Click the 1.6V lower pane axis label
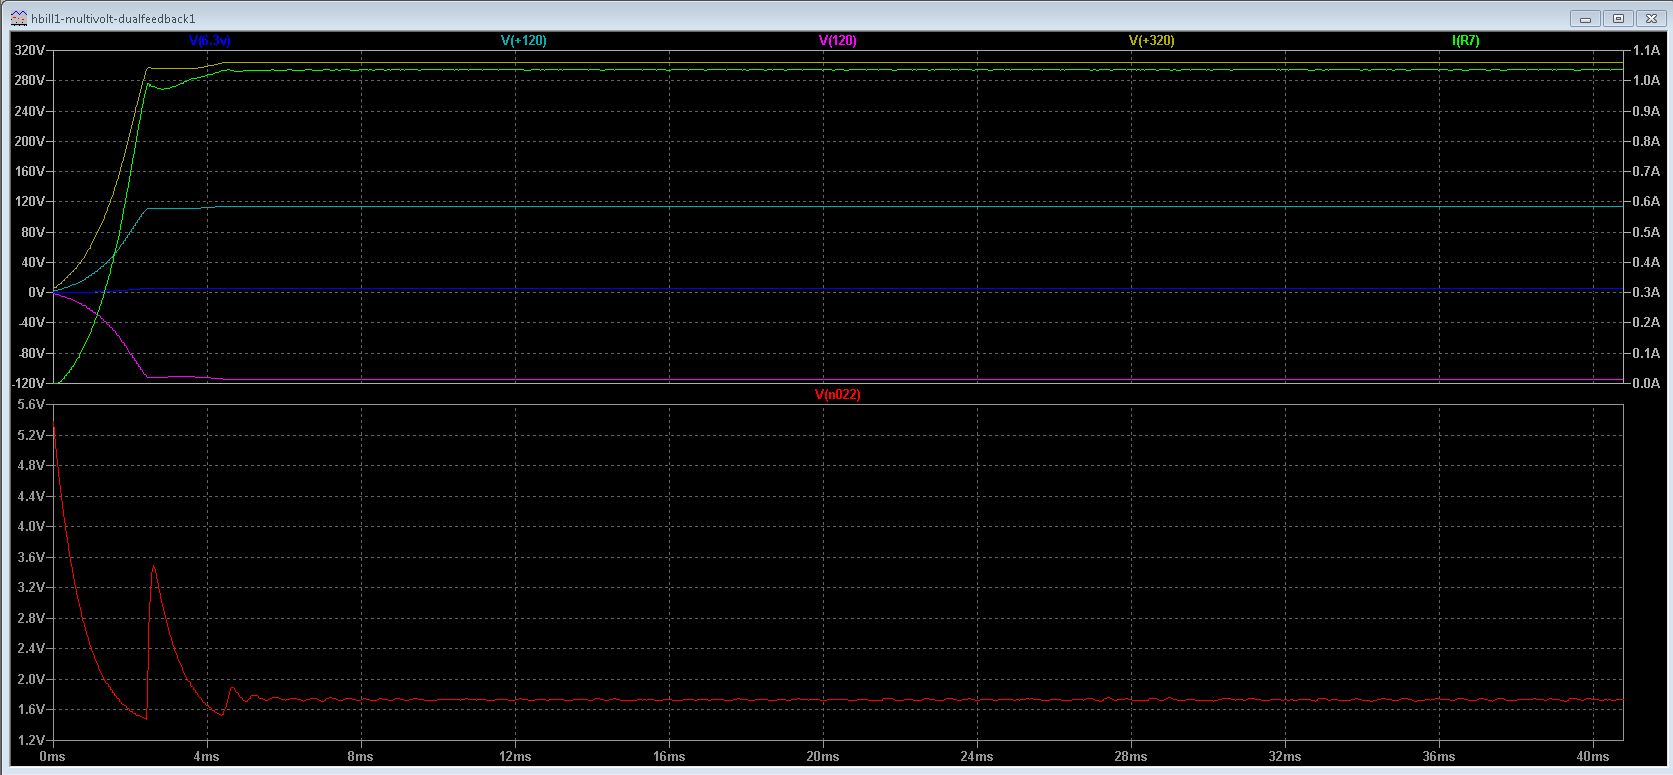Image resolution: width=1673 pixels, height=775 pixels. [x=32, y=709]
